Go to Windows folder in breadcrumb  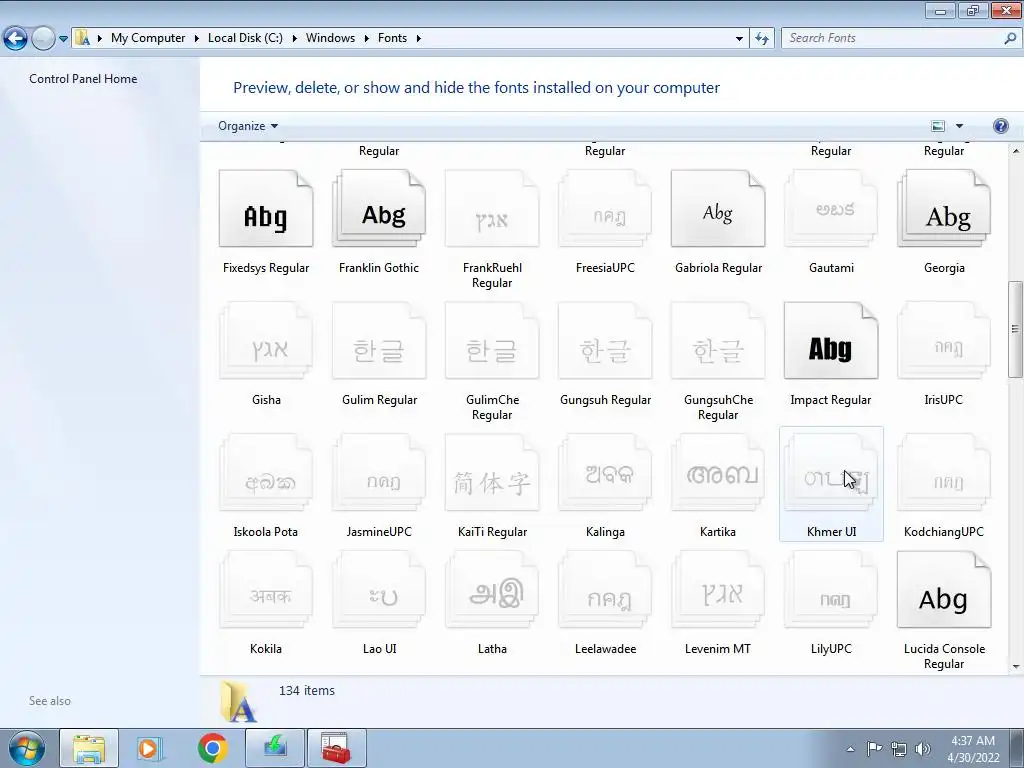tap(330, 38)
